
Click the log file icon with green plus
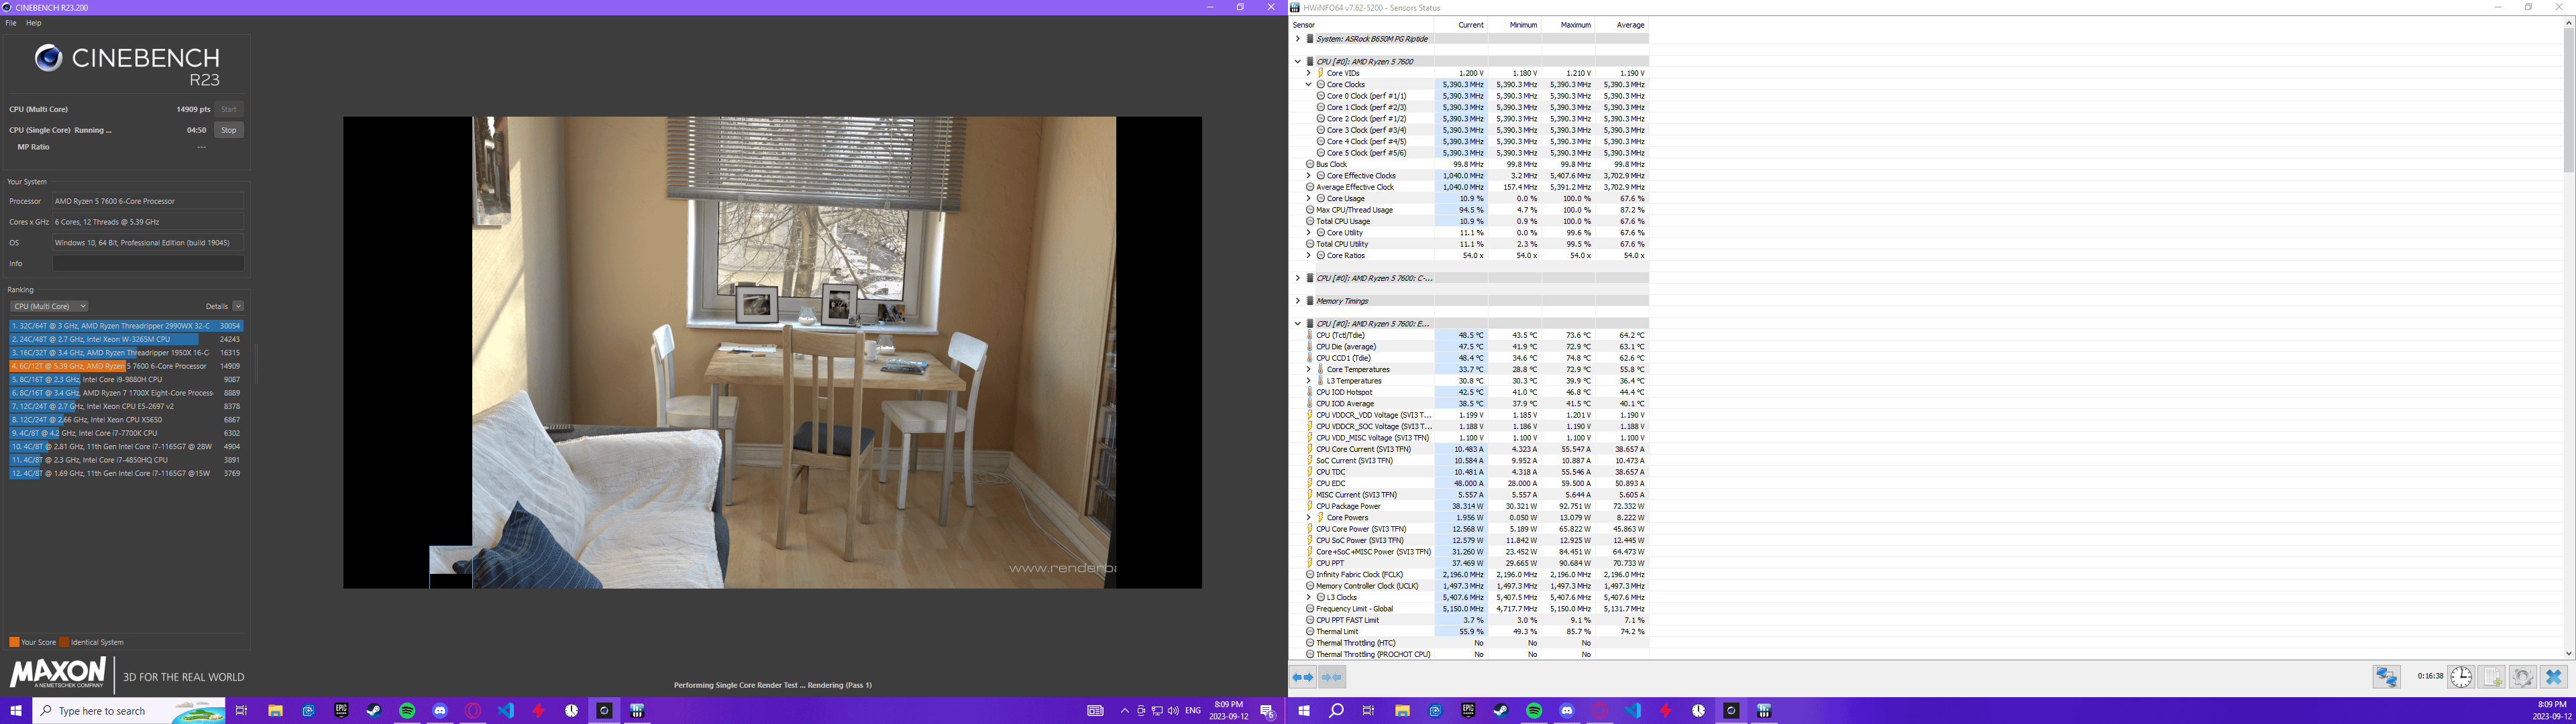pyautogui.click(x=2492, y=677)
